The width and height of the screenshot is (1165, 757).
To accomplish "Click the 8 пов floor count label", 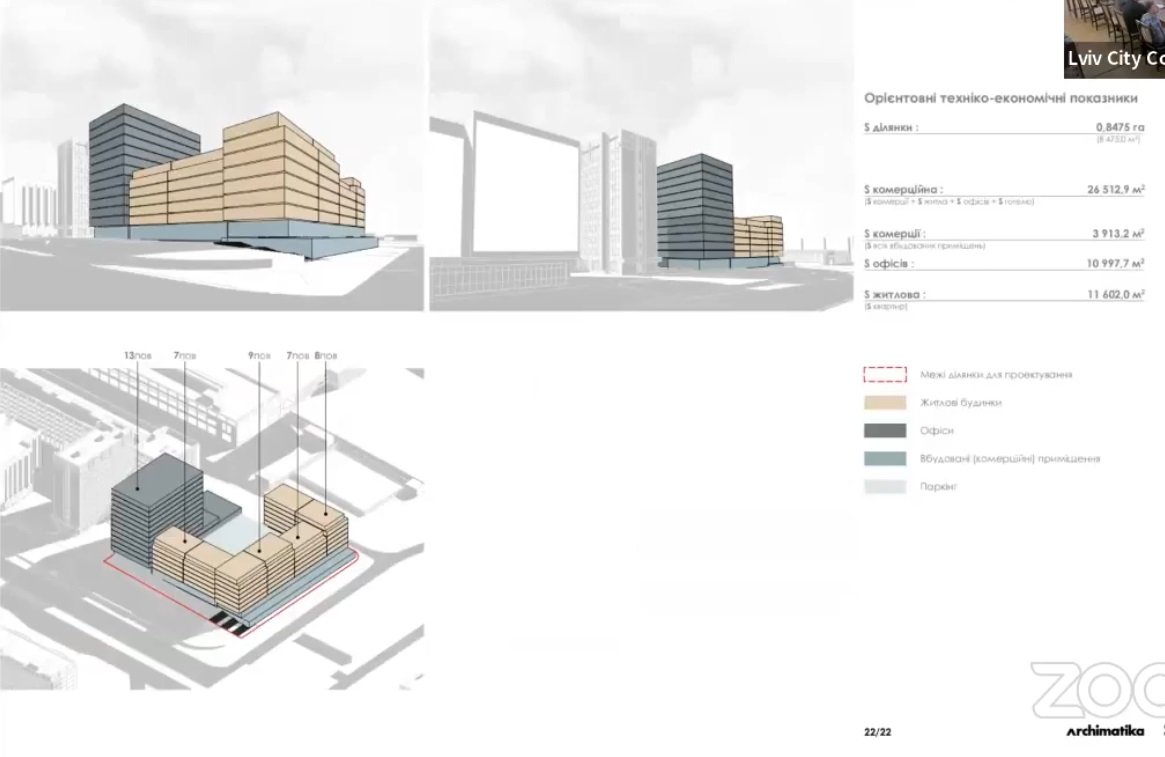I will tap(326, 356).
